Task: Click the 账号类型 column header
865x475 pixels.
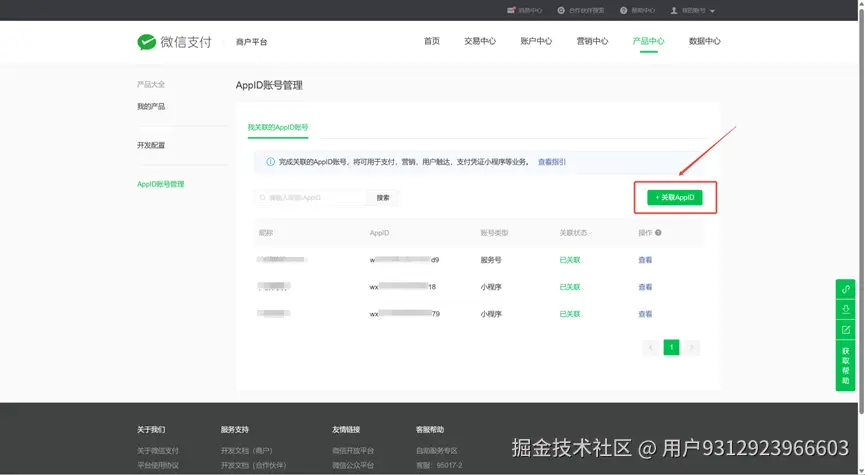Action: coord(494,233)
